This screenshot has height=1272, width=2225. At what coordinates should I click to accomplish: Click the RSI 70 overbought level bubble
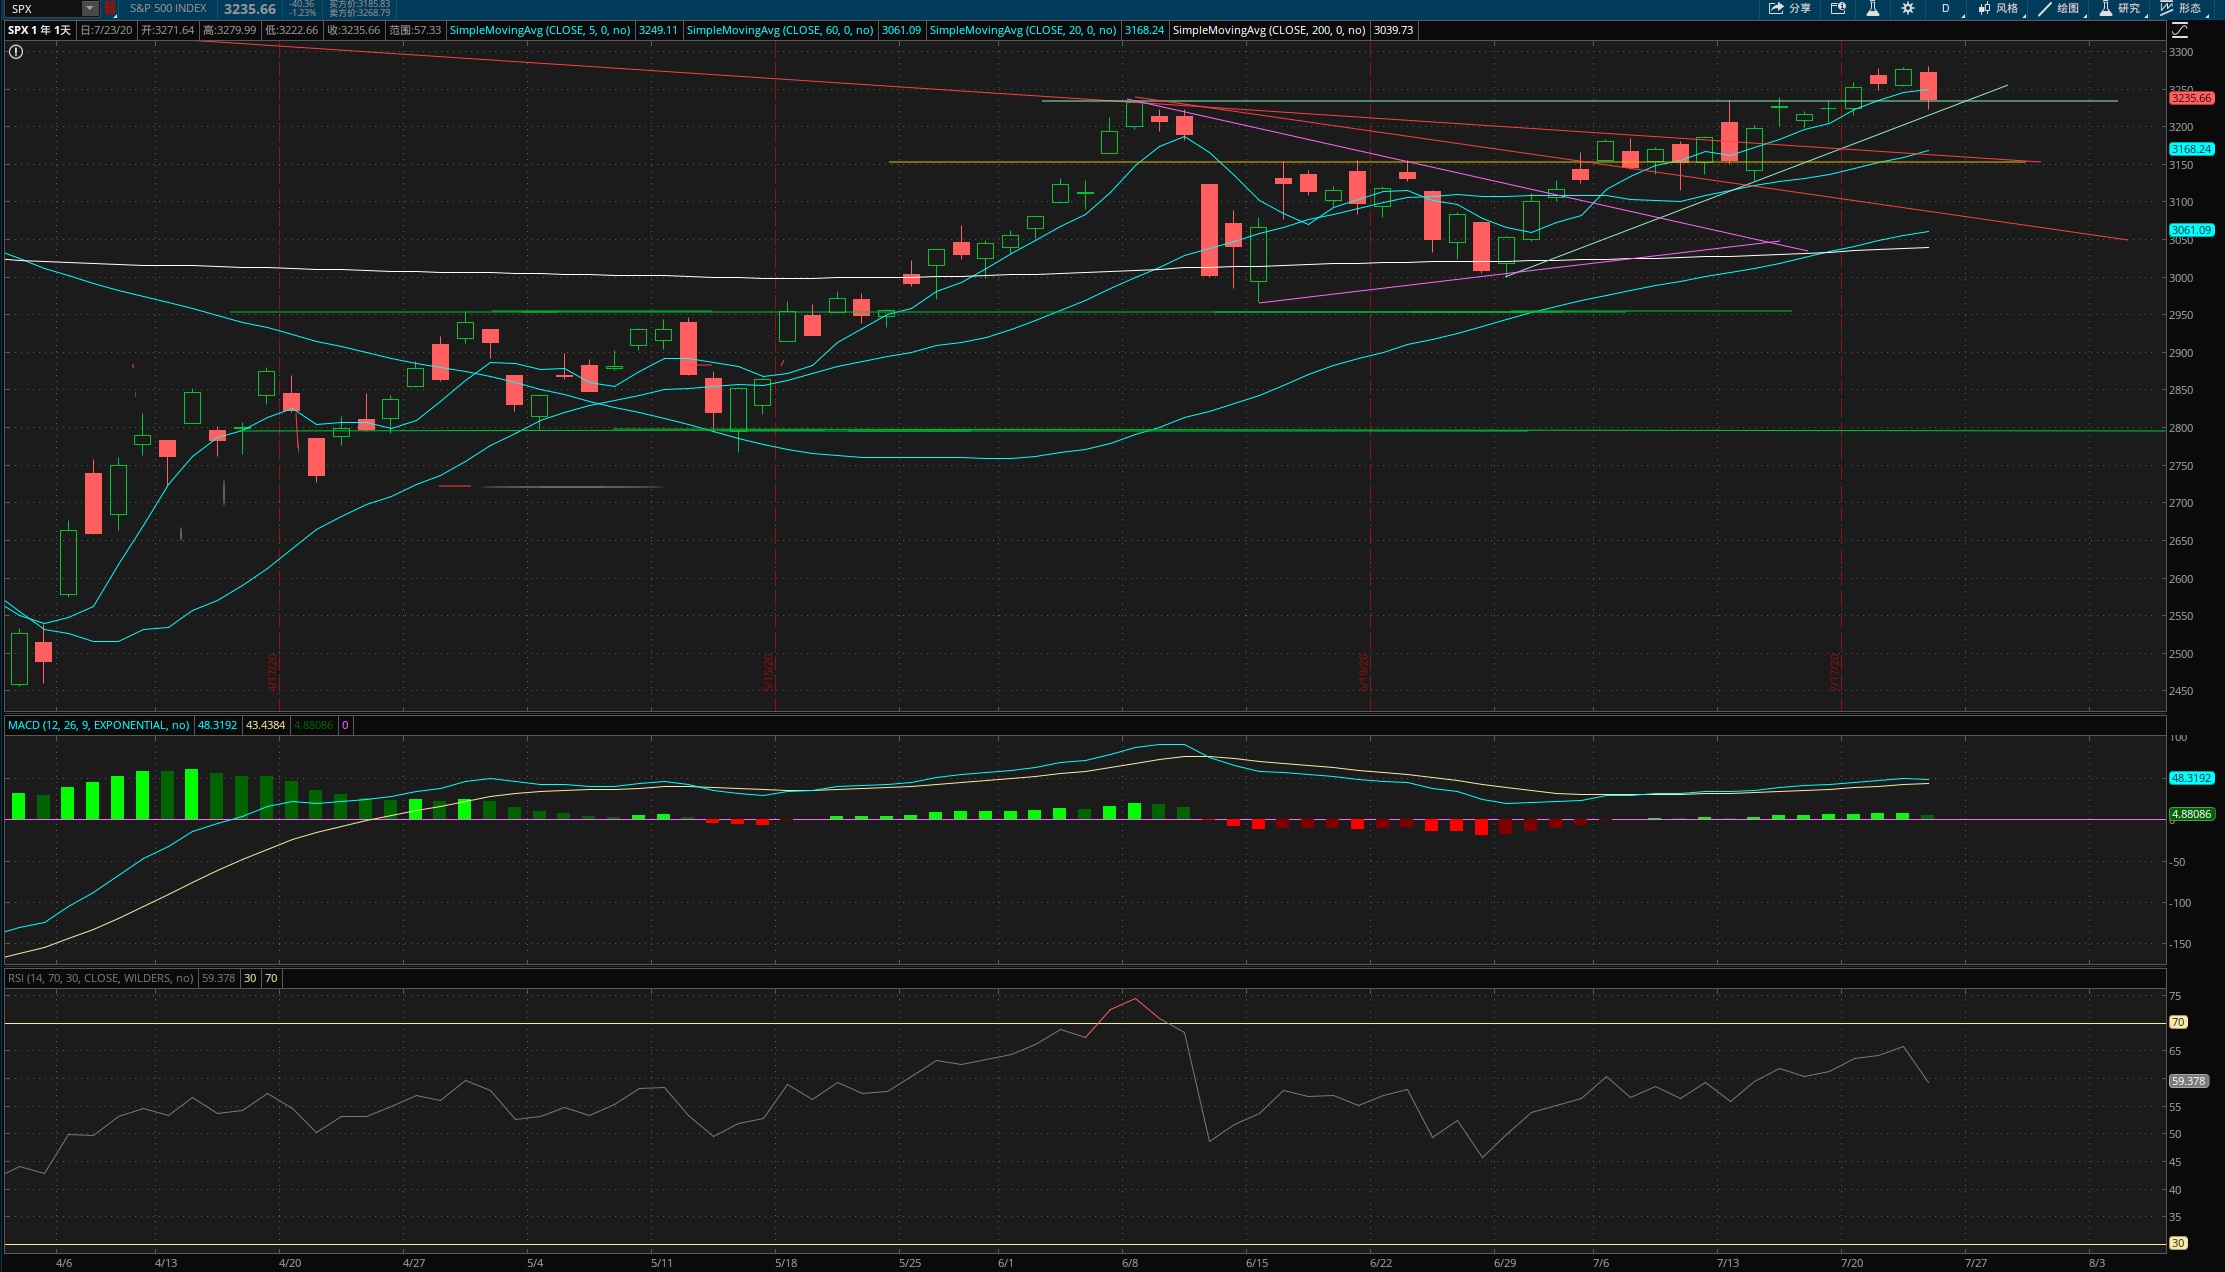tap(2178, 1022)
